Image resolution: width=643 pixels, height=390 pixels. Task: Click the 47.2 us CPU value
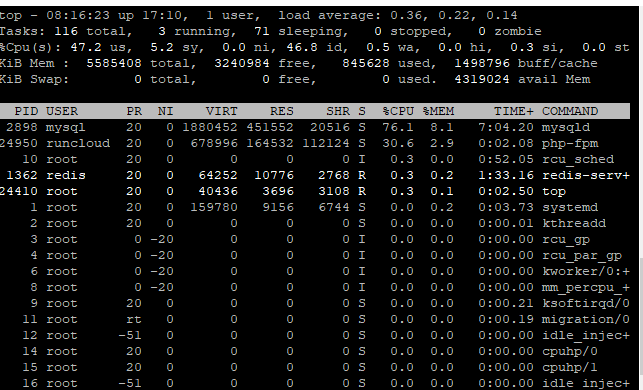click(x=86, y=48)
